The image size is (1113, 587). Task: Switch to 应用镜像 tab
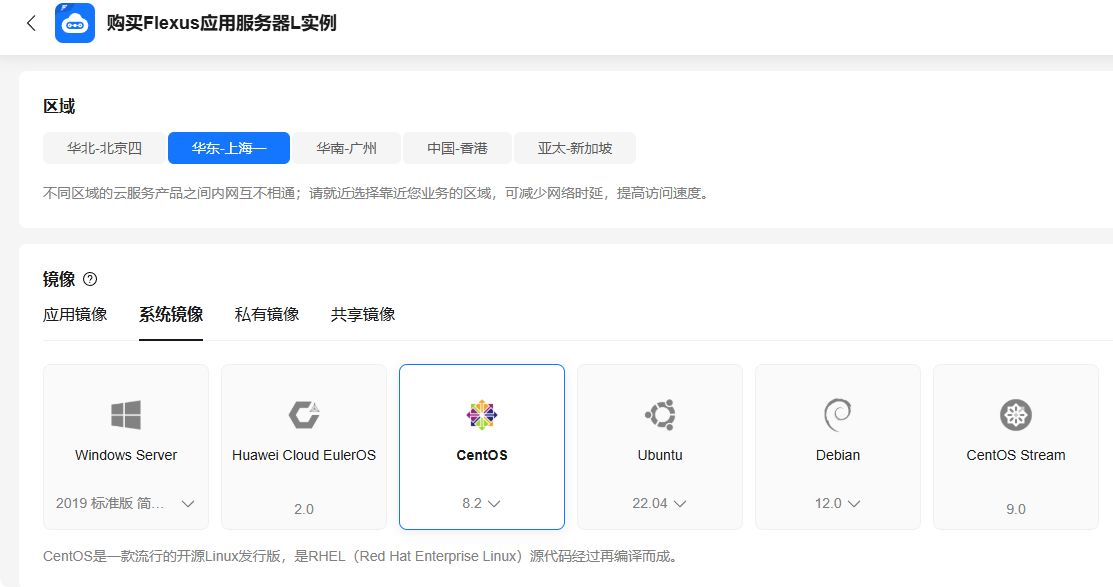click(75, 314)
